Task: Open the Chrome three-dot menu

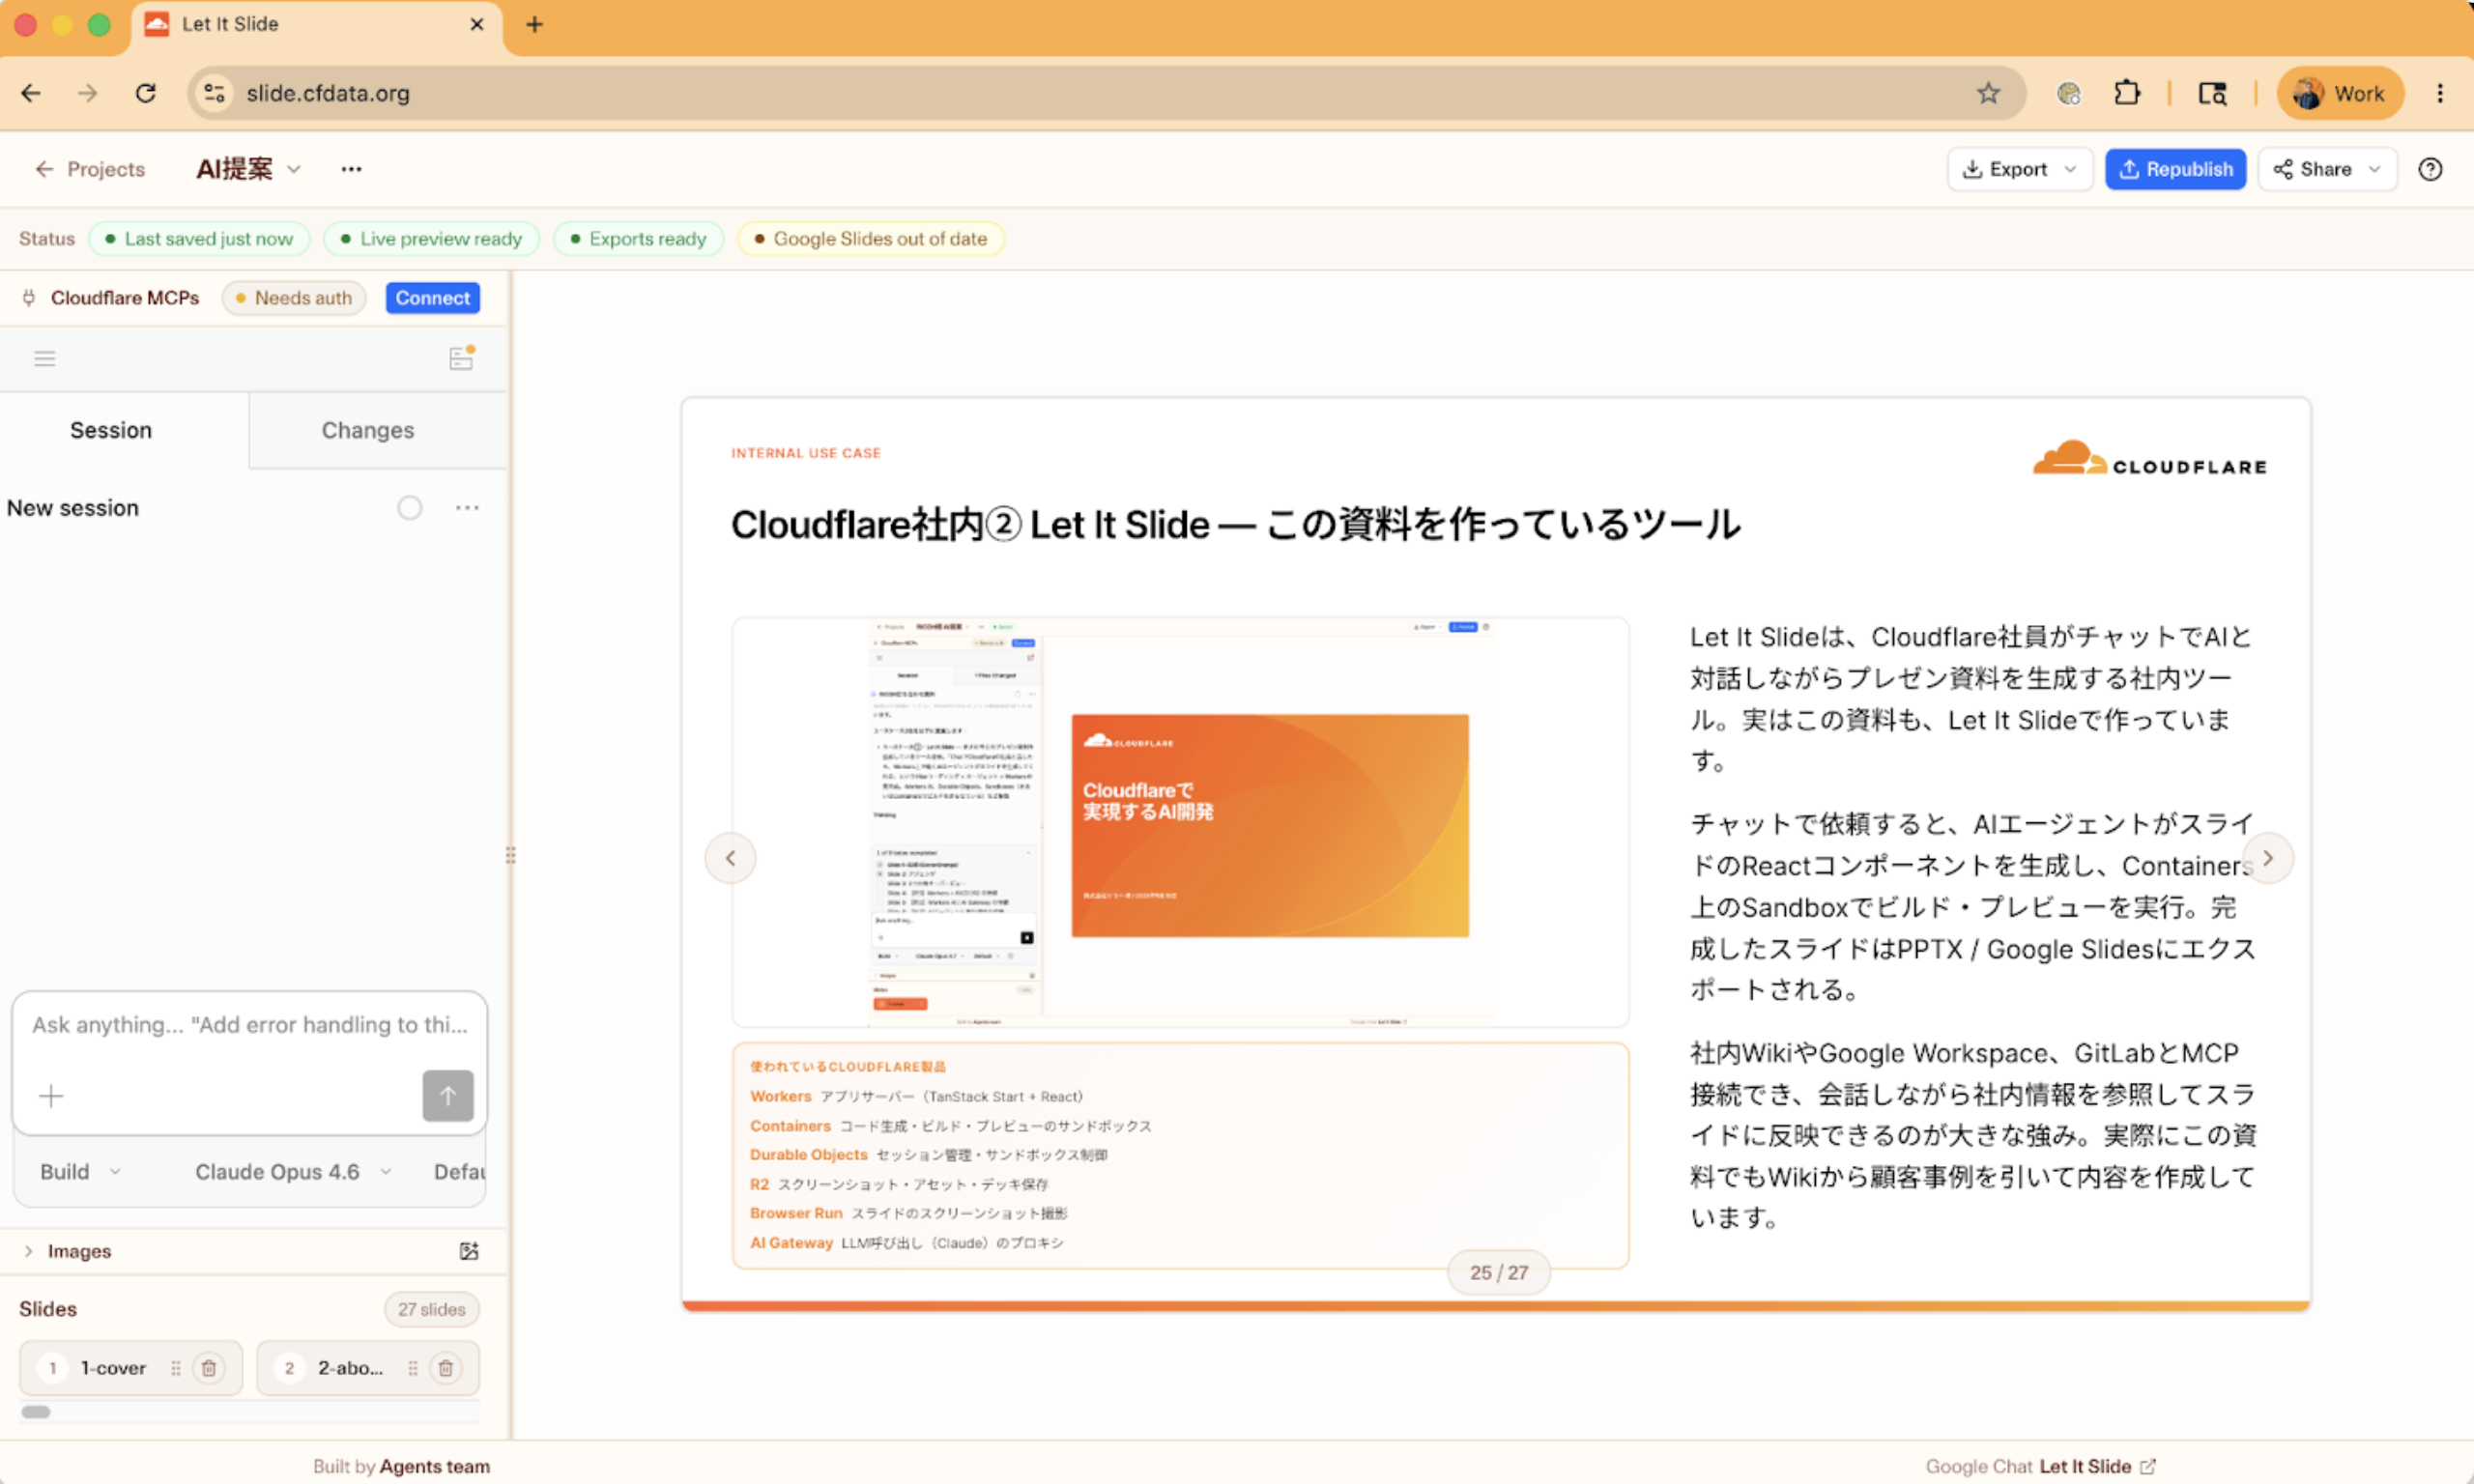Action: point(2440,93)
